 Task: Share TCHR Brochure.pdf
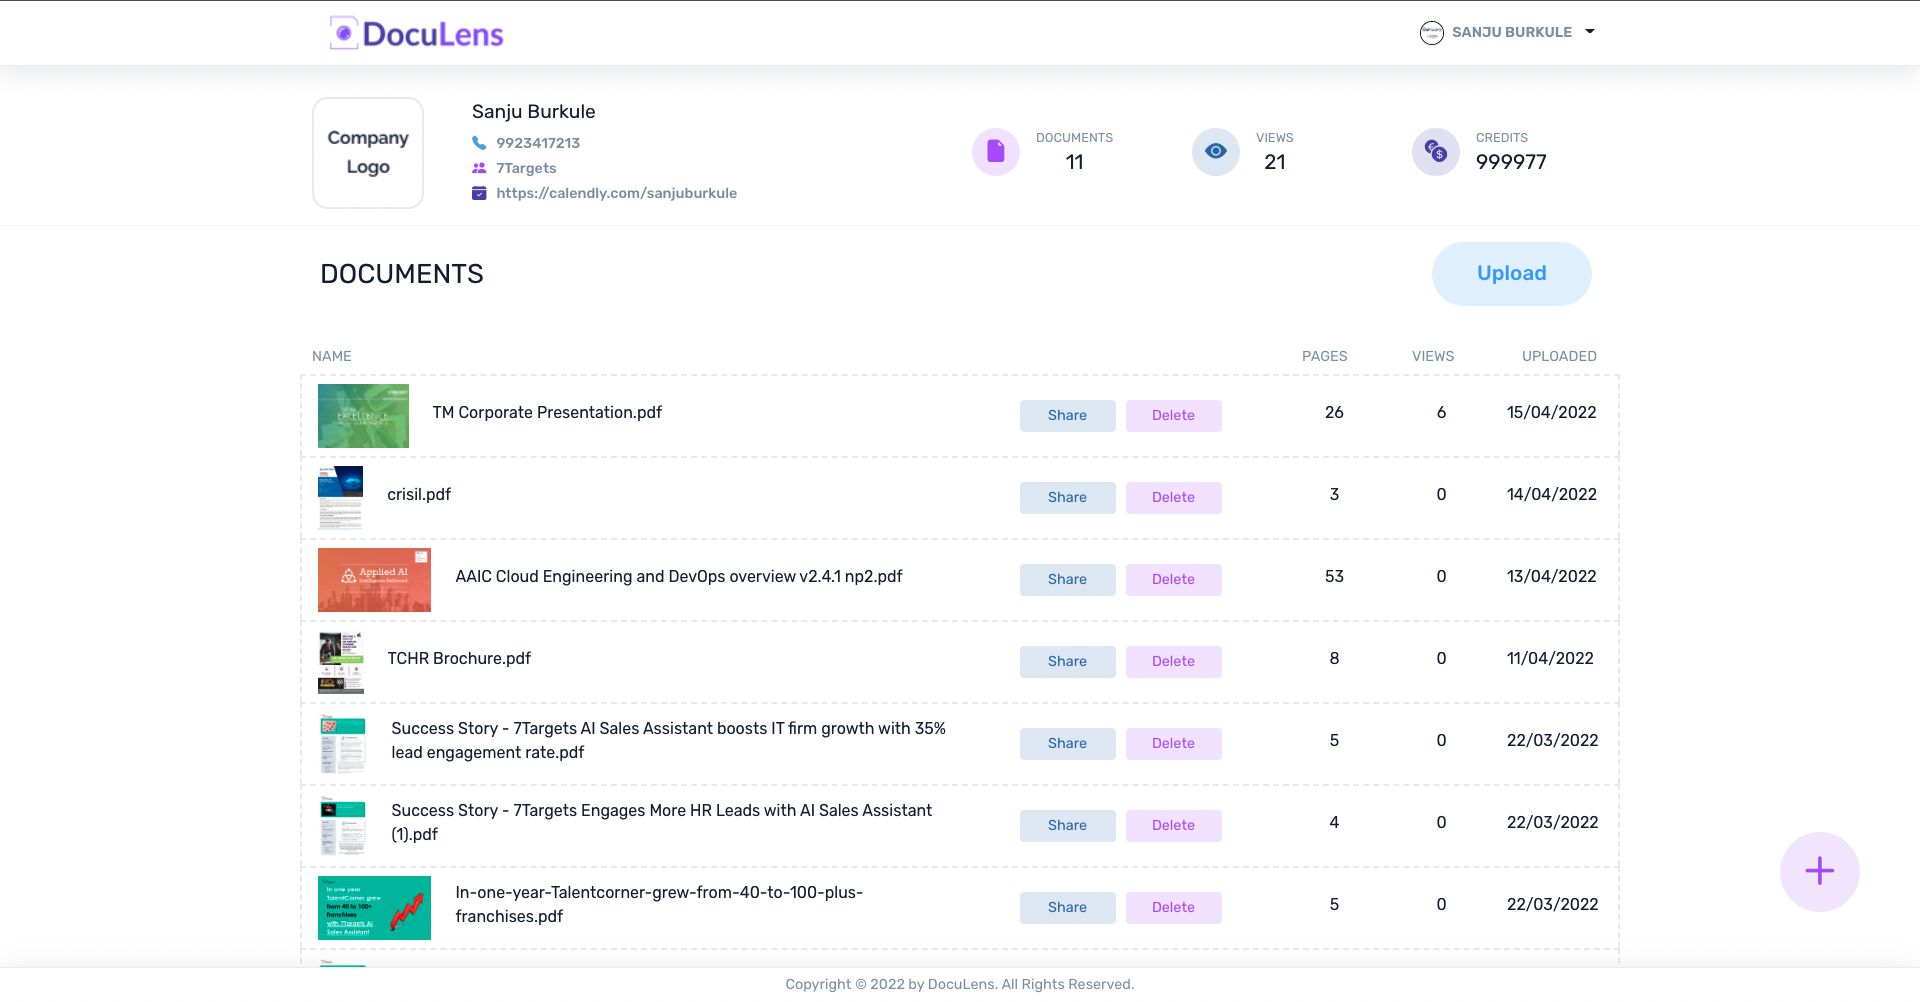[x=1067, y=662]
